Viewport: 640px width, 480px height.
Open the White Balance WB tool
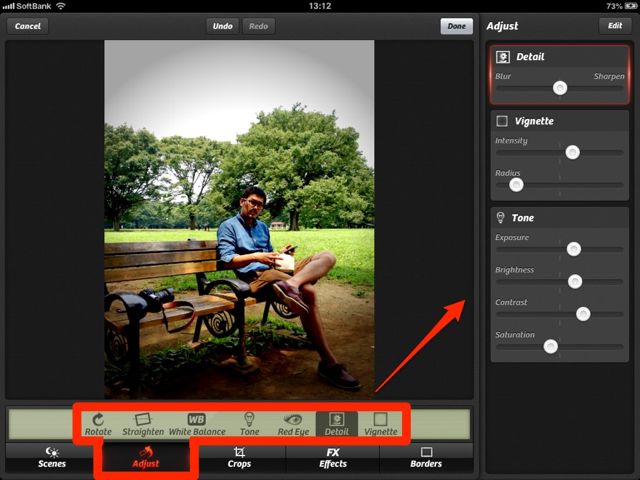[197, 424]
